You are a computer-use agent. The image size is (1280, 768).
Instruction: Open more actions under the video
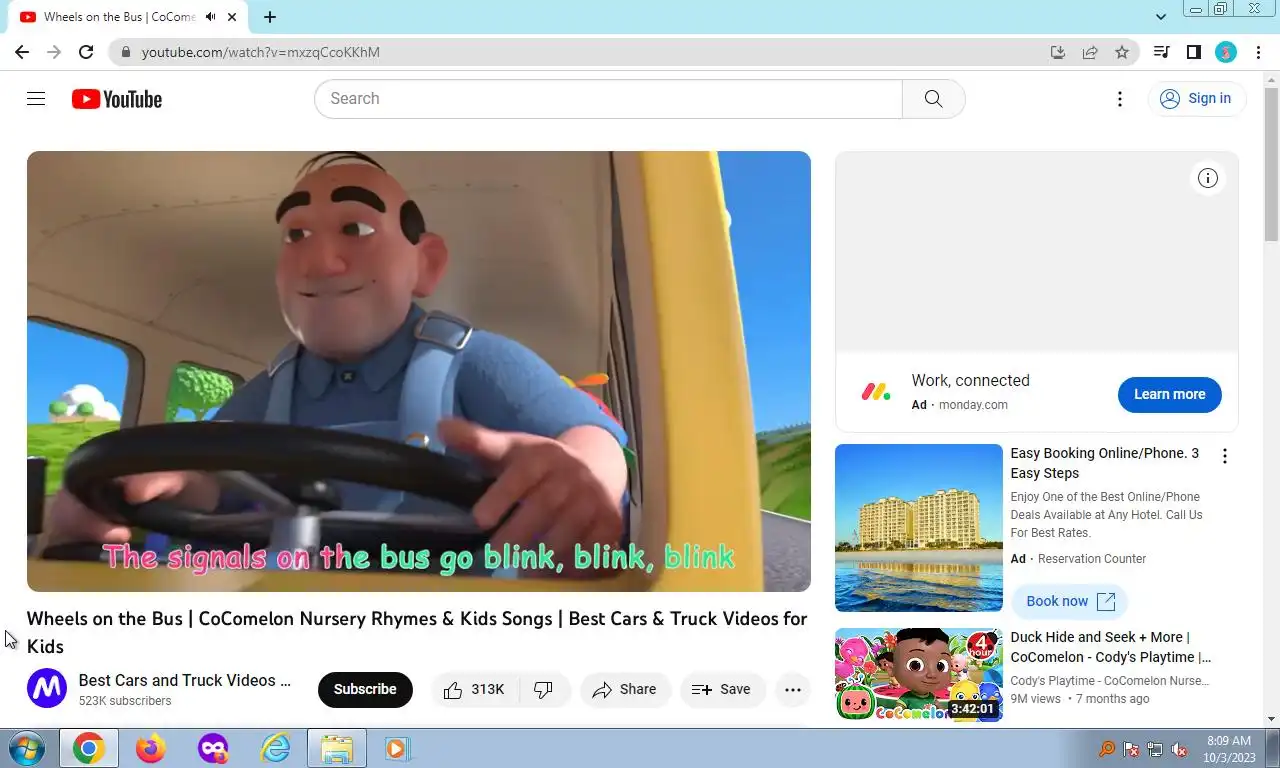(793, 689)
